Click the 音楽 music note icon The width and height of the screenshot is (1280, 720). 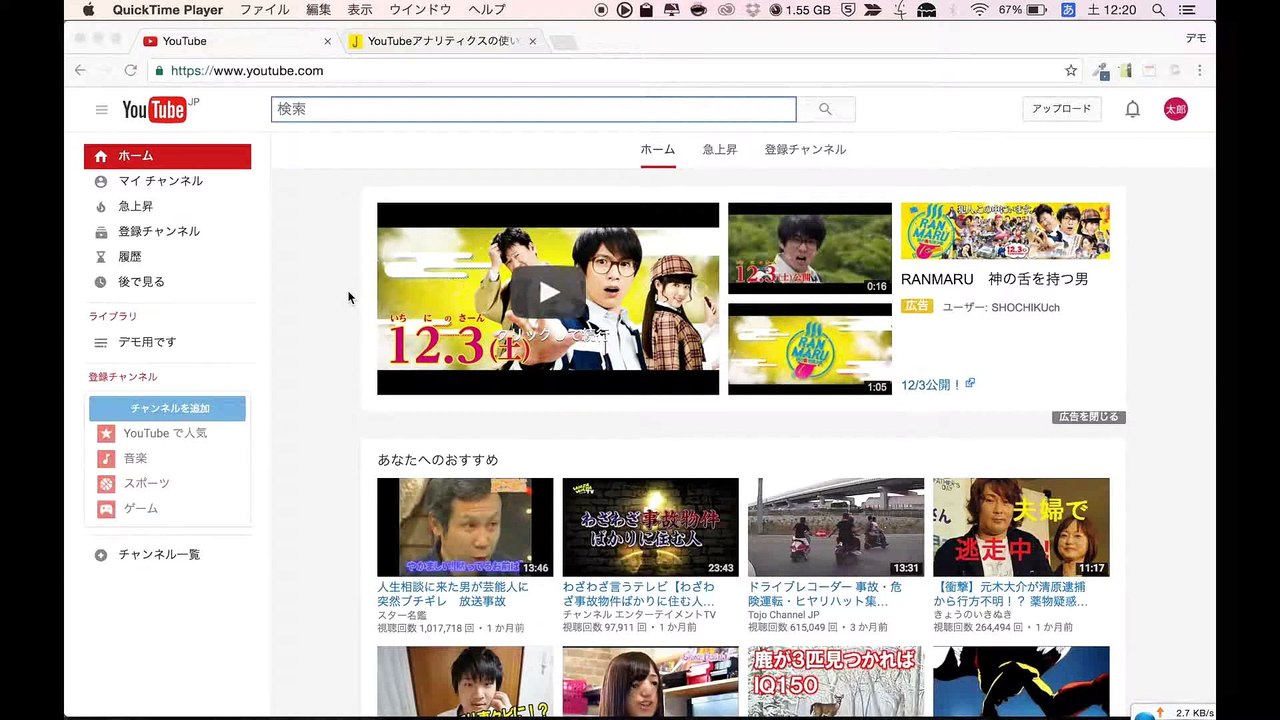pos(106,458)
